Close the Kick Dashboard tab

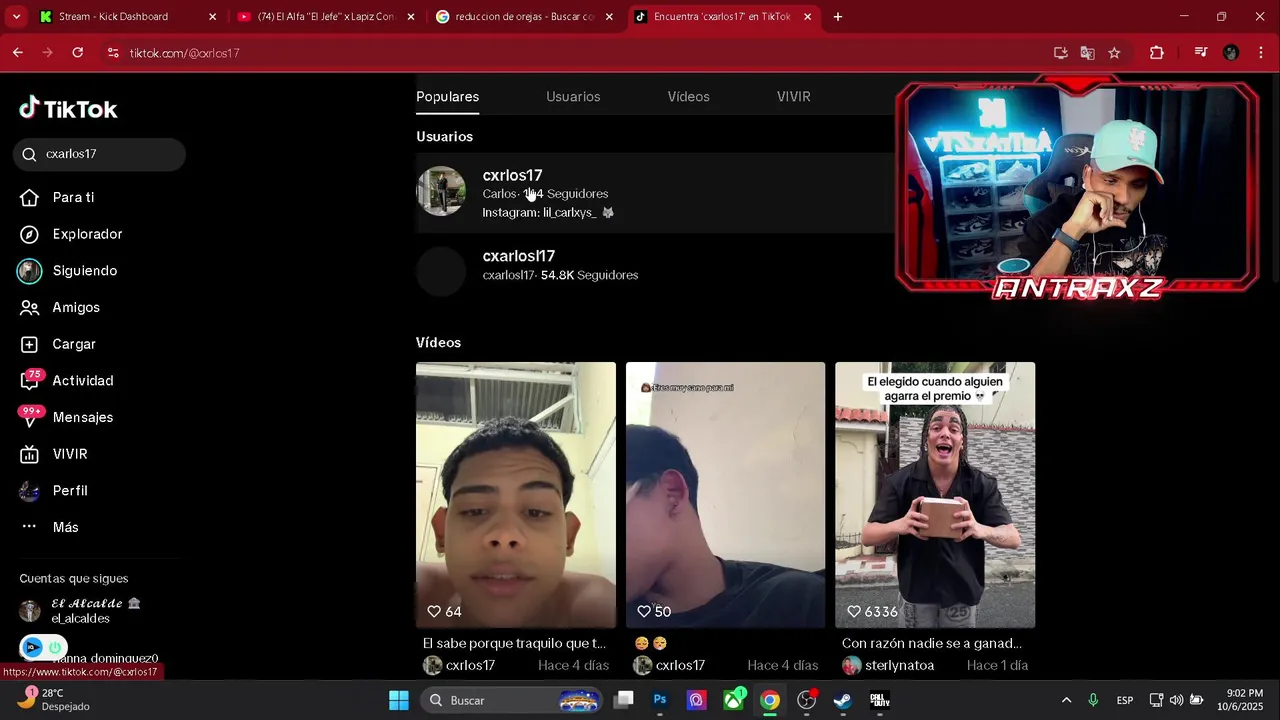[212, 17]
